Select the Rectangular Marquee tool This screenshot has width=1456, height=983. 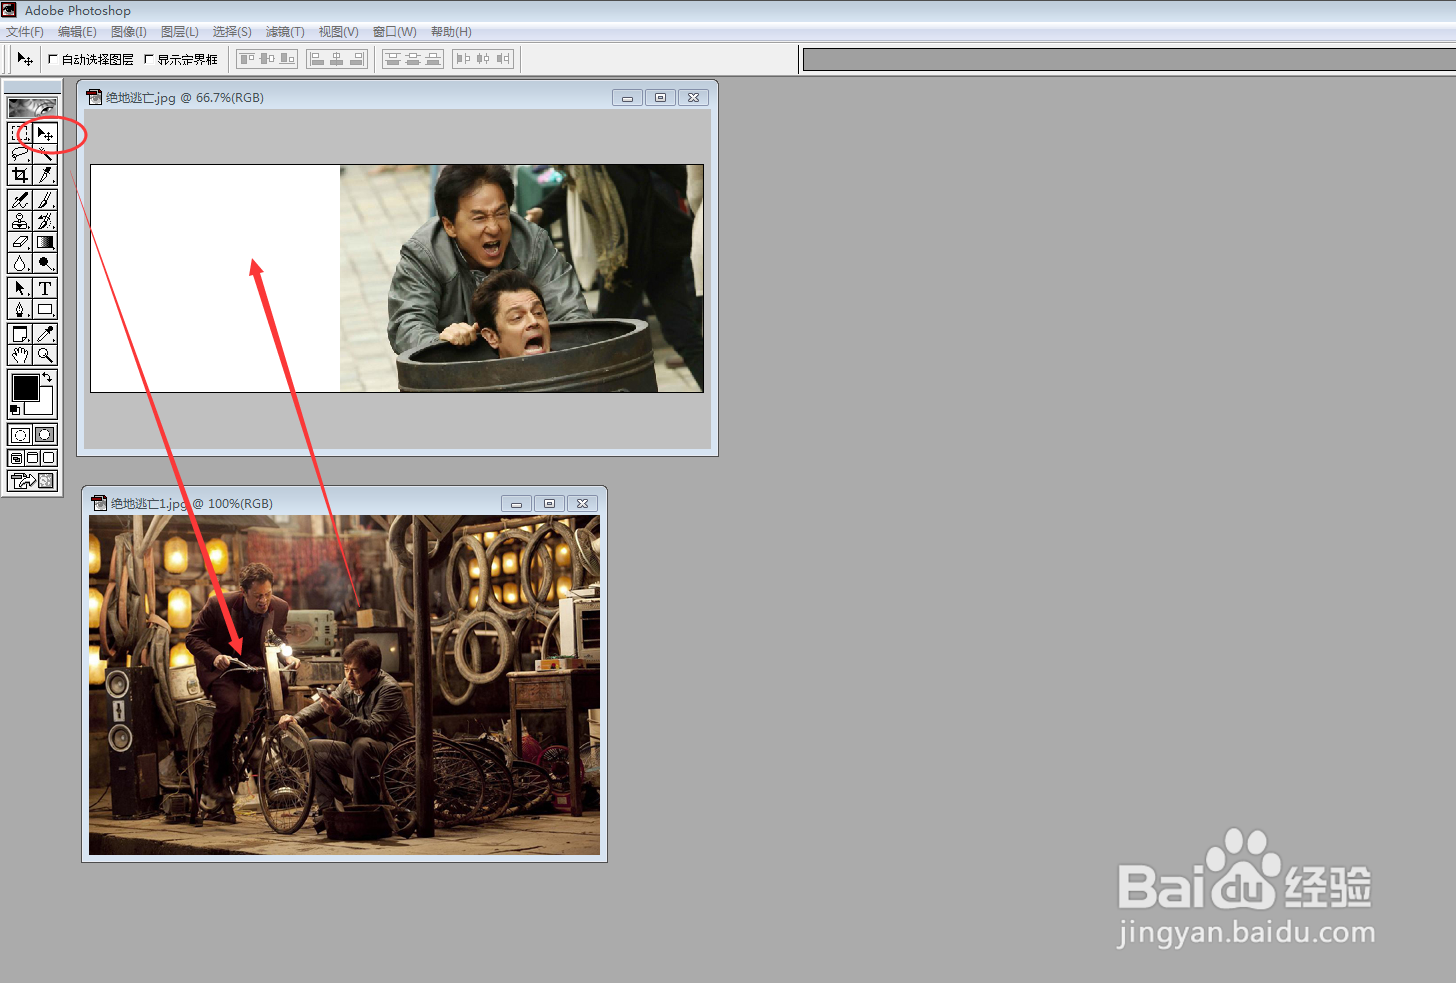coord(20,133)
